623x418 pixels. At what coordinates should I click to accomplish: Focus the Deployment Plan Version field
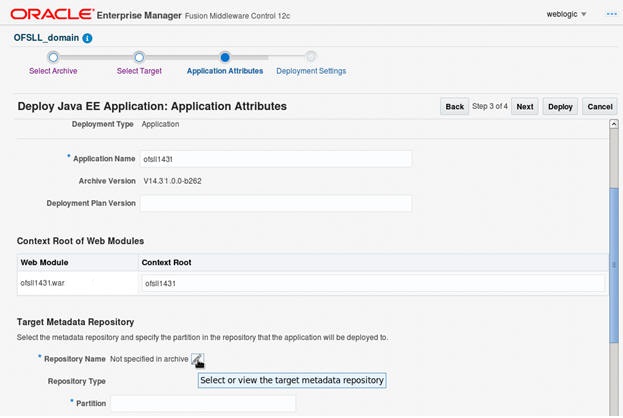pos(275,203)
